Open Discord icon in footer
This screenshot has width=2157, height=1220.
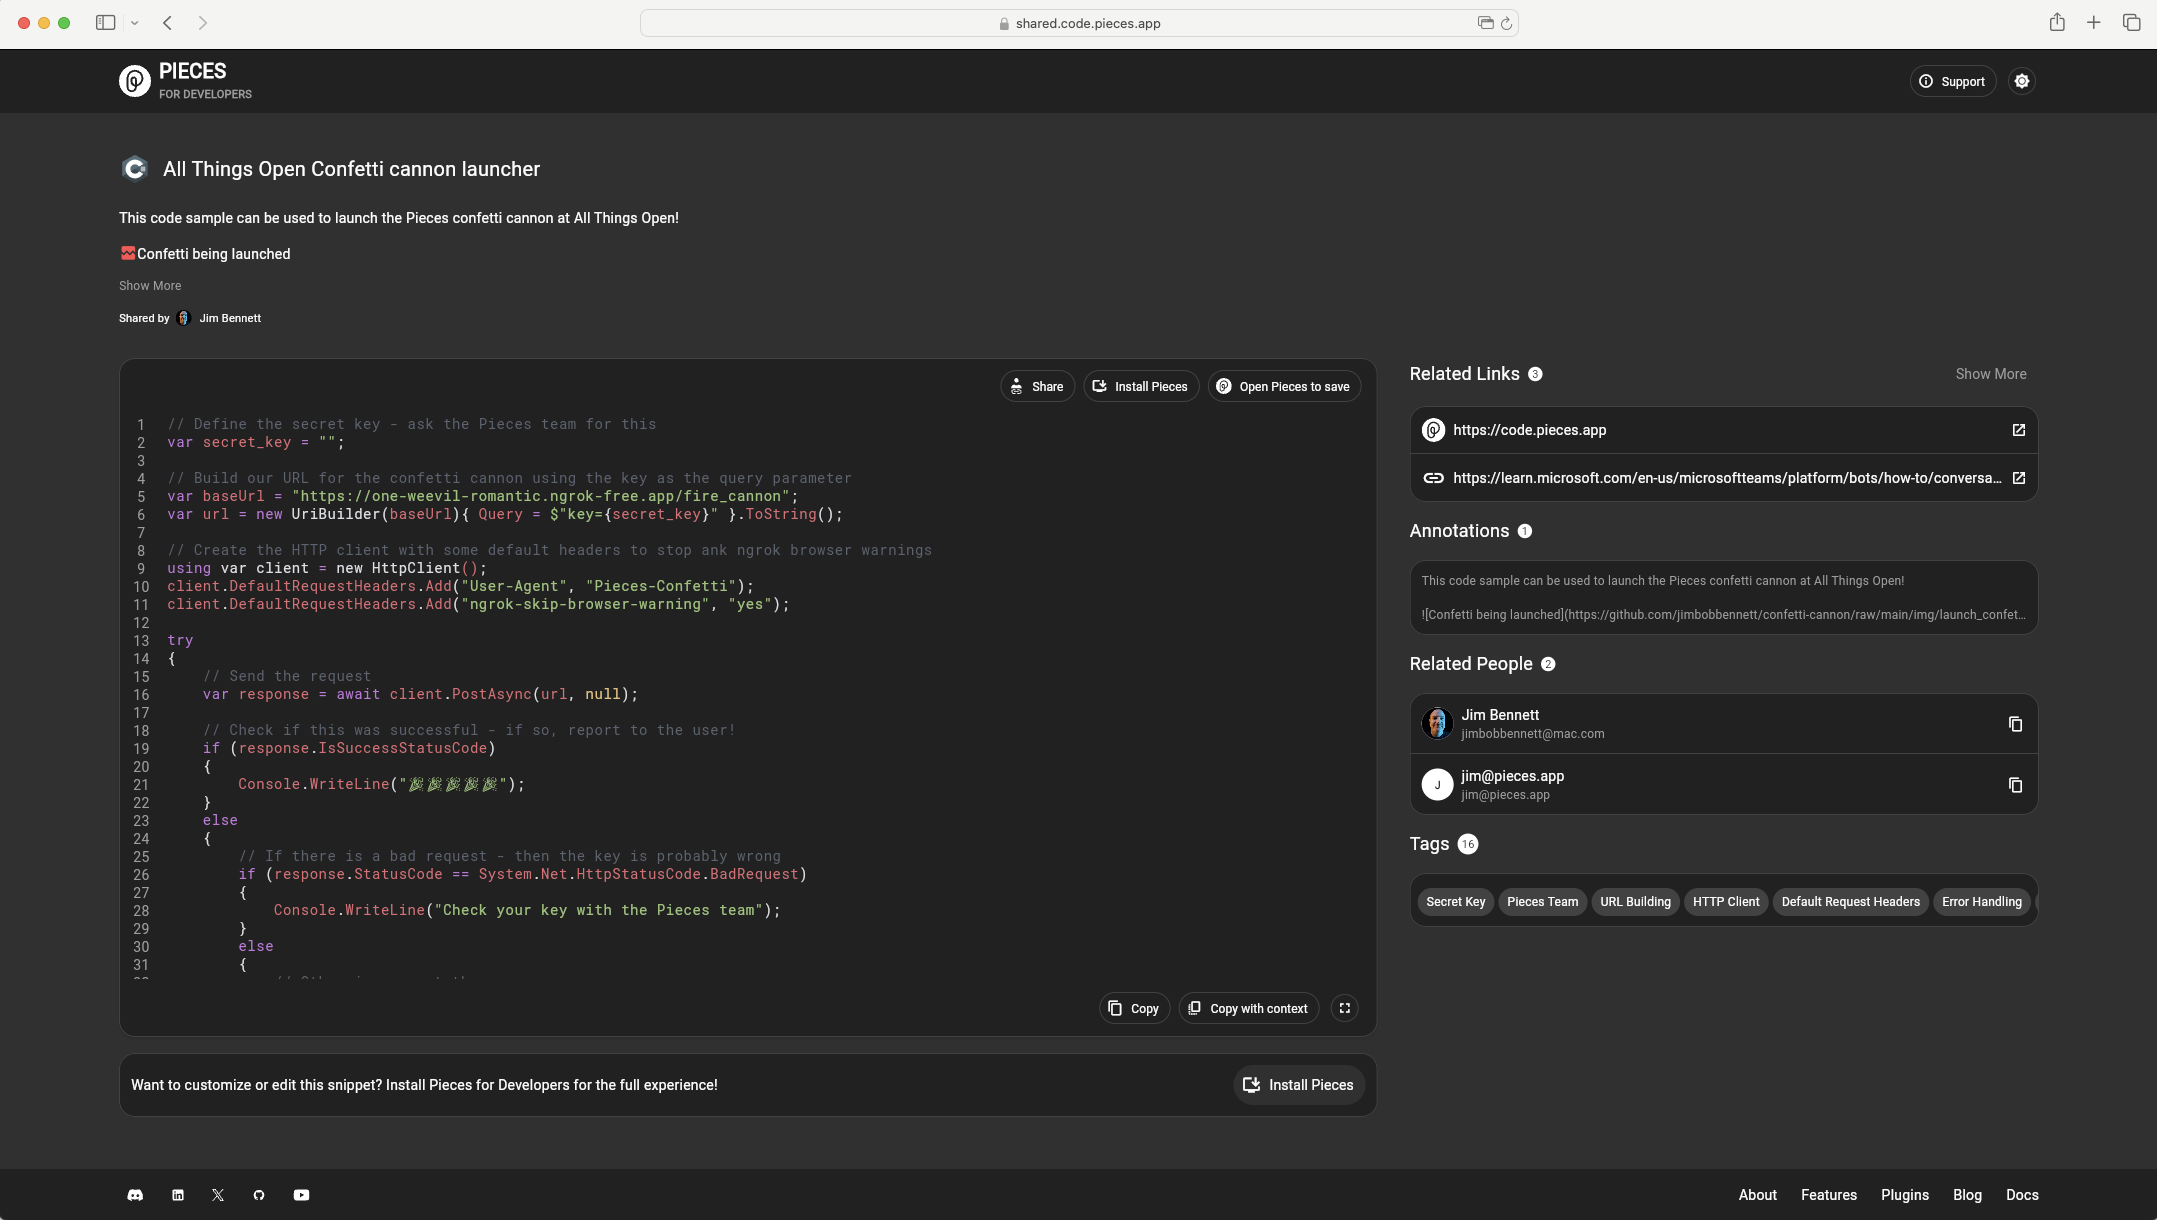tap(135, 1195)
